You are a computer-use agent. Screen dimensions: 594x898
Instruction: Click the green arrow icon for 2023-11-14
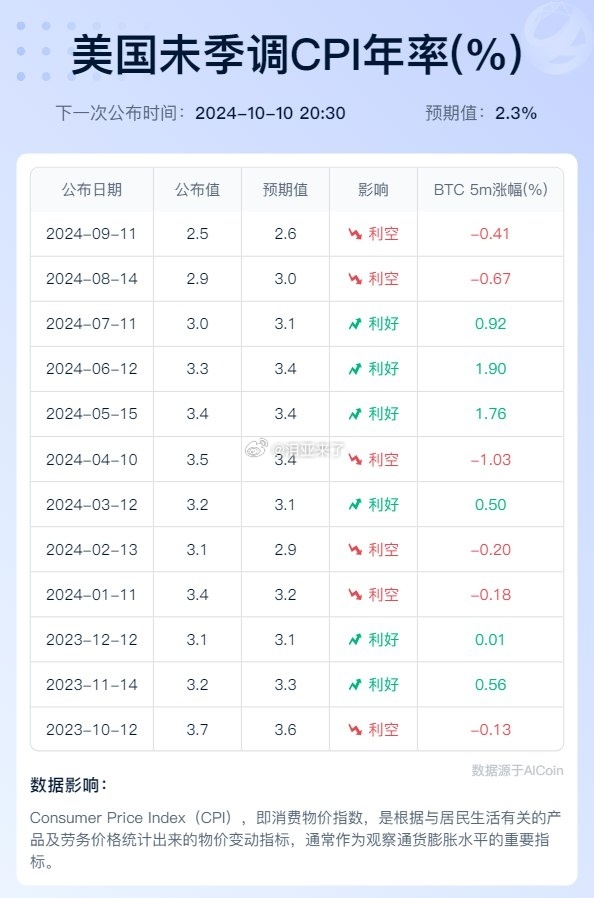click(355, 684)
